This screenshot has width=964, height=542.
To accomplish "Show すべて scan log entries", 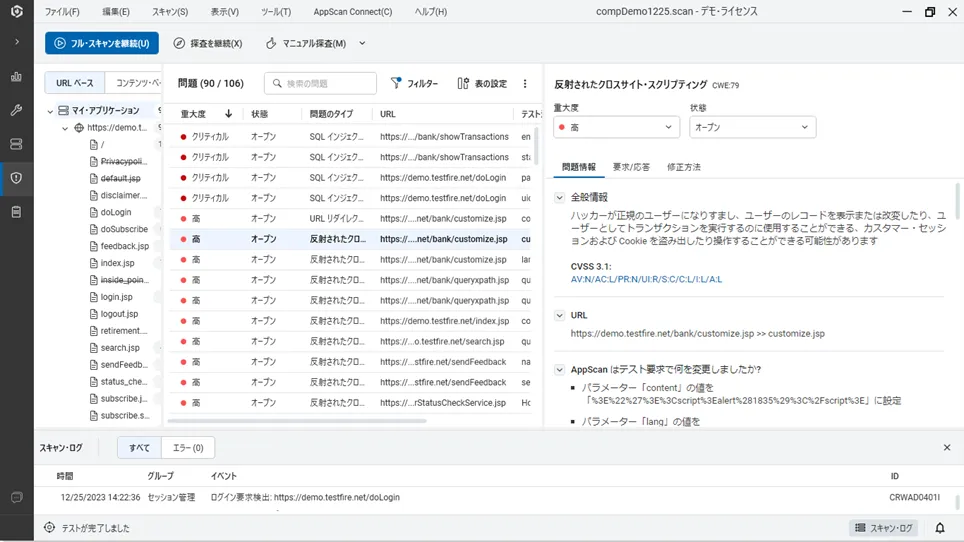I will [140, 448].
